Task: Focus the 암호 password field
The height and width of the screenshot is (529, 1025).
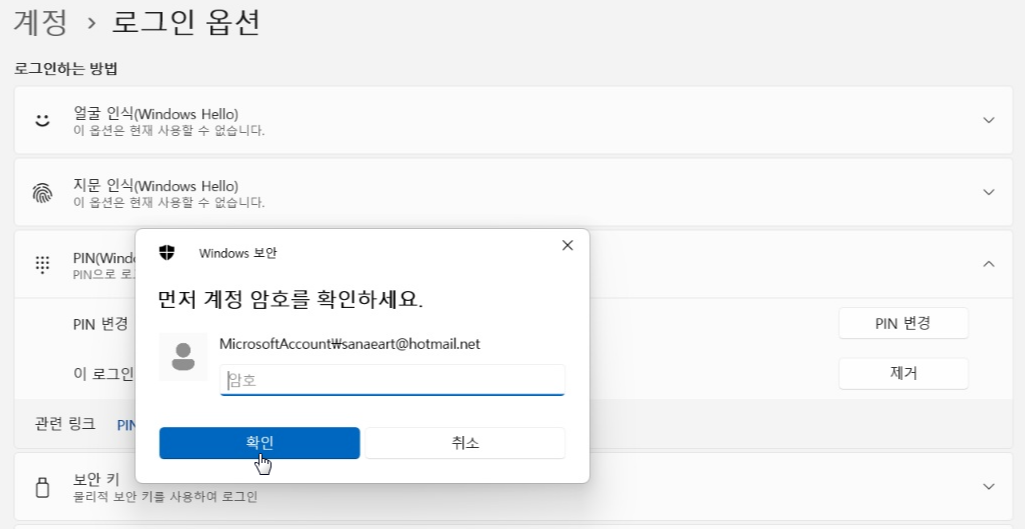Action: [x=392, y=380]
